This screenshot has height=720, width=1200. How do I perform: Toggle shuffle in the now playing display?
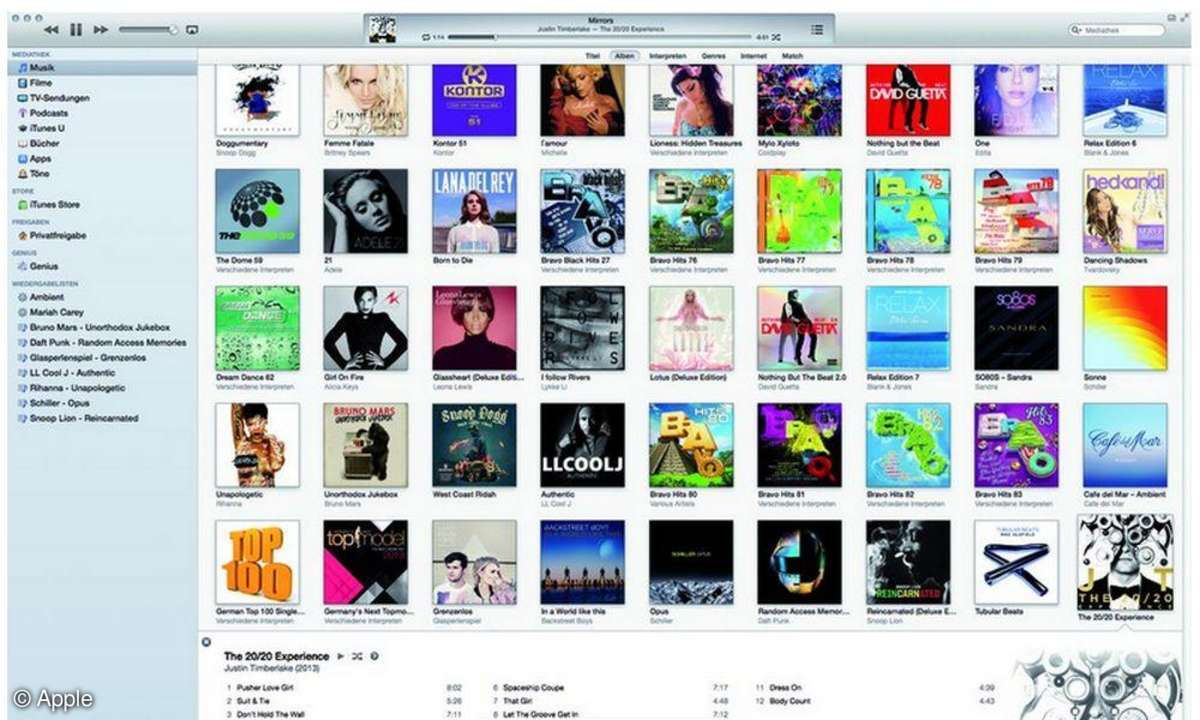(776, 37)
